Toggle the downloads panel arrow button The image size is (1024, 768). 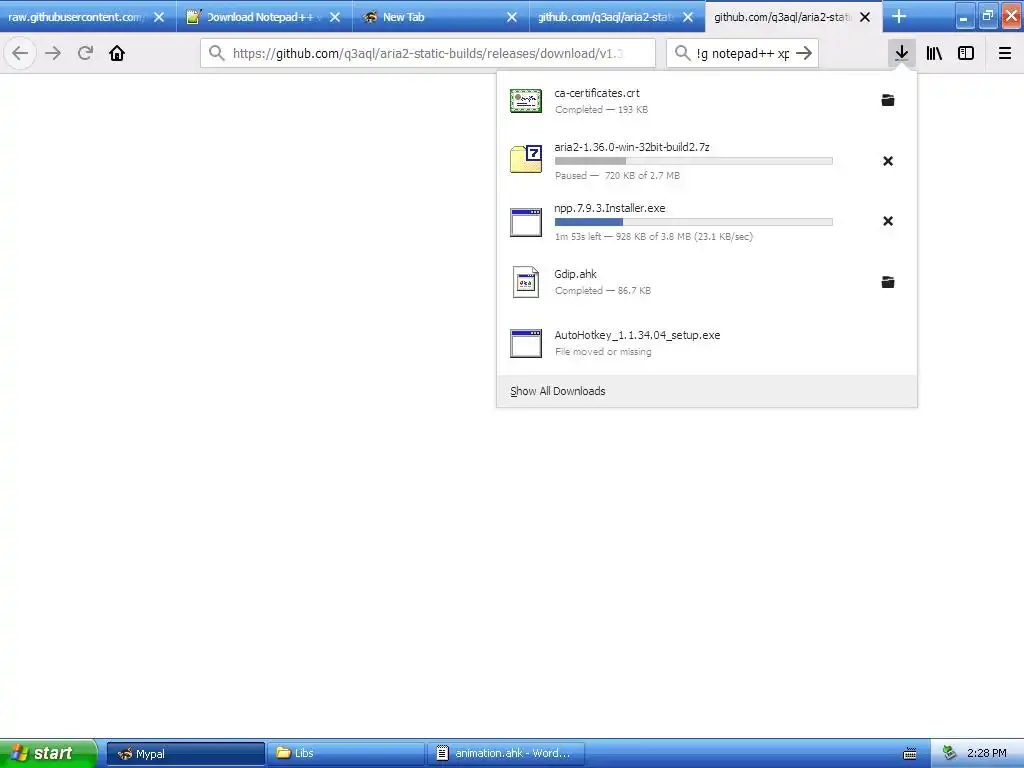[902, 53]
